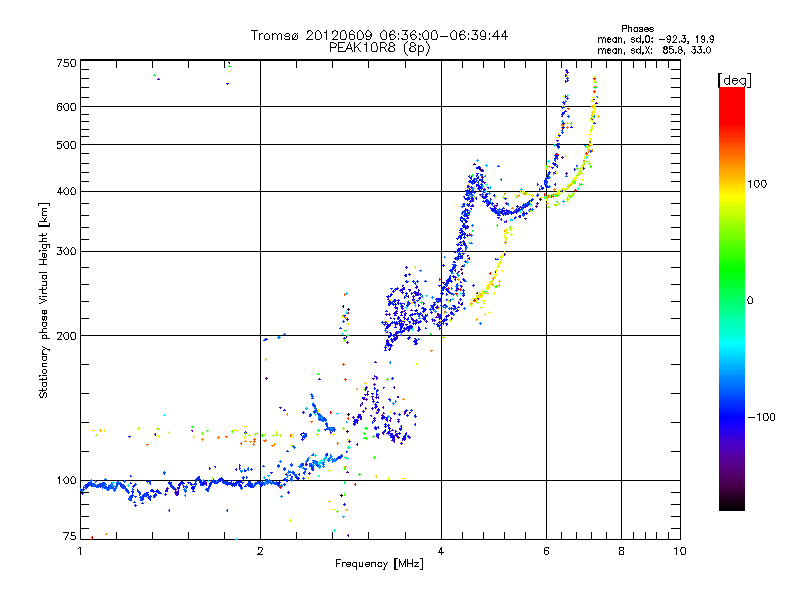800x600 pixels.
Task: Click the x-axis tick label '2'
Action: coord(260,551)
